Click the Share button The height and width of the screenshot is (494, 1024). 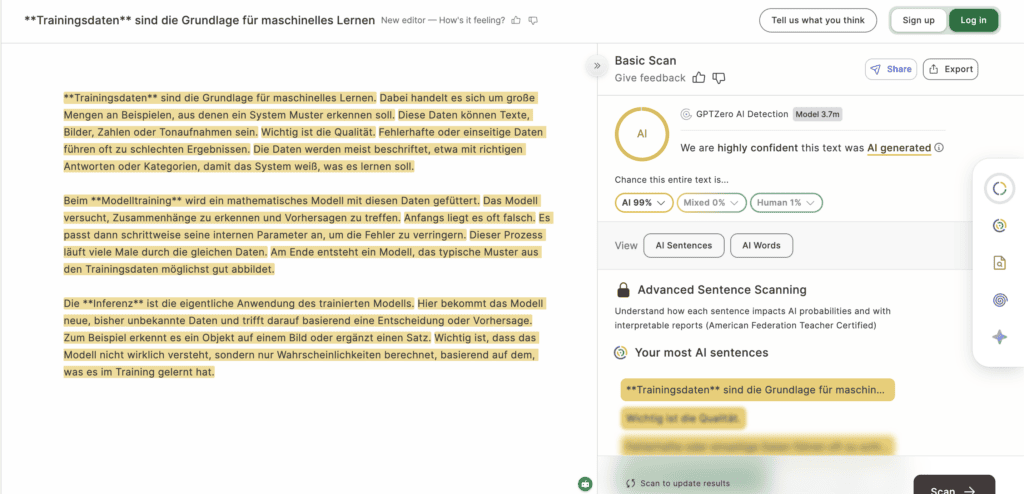(x=891, y=69)
